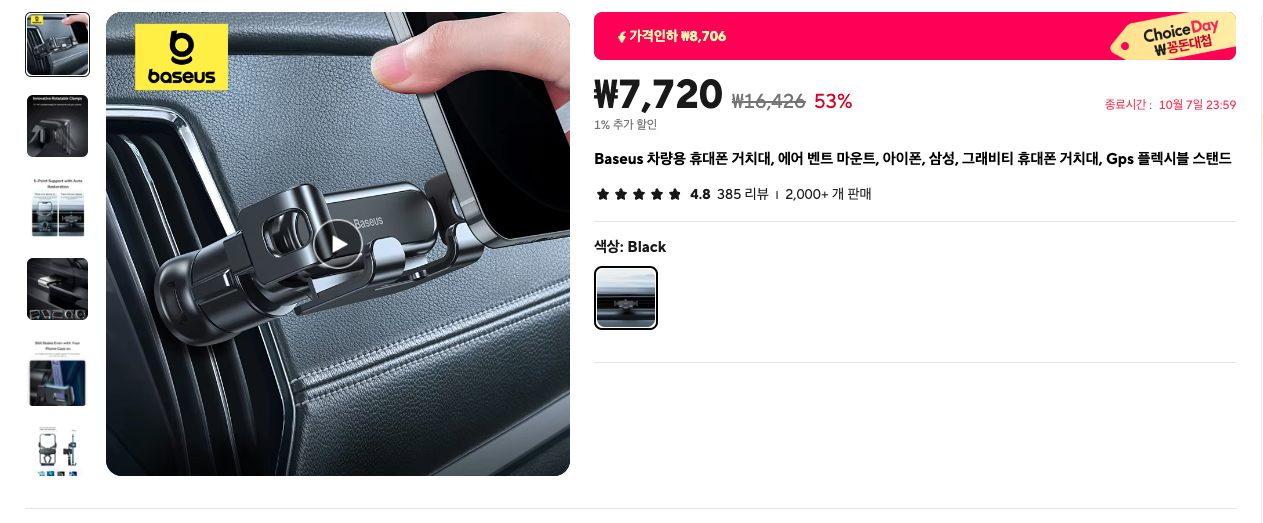Click the ₩7,720 sale price
This screenshot has width=1263, height=523.
[658, 95]
